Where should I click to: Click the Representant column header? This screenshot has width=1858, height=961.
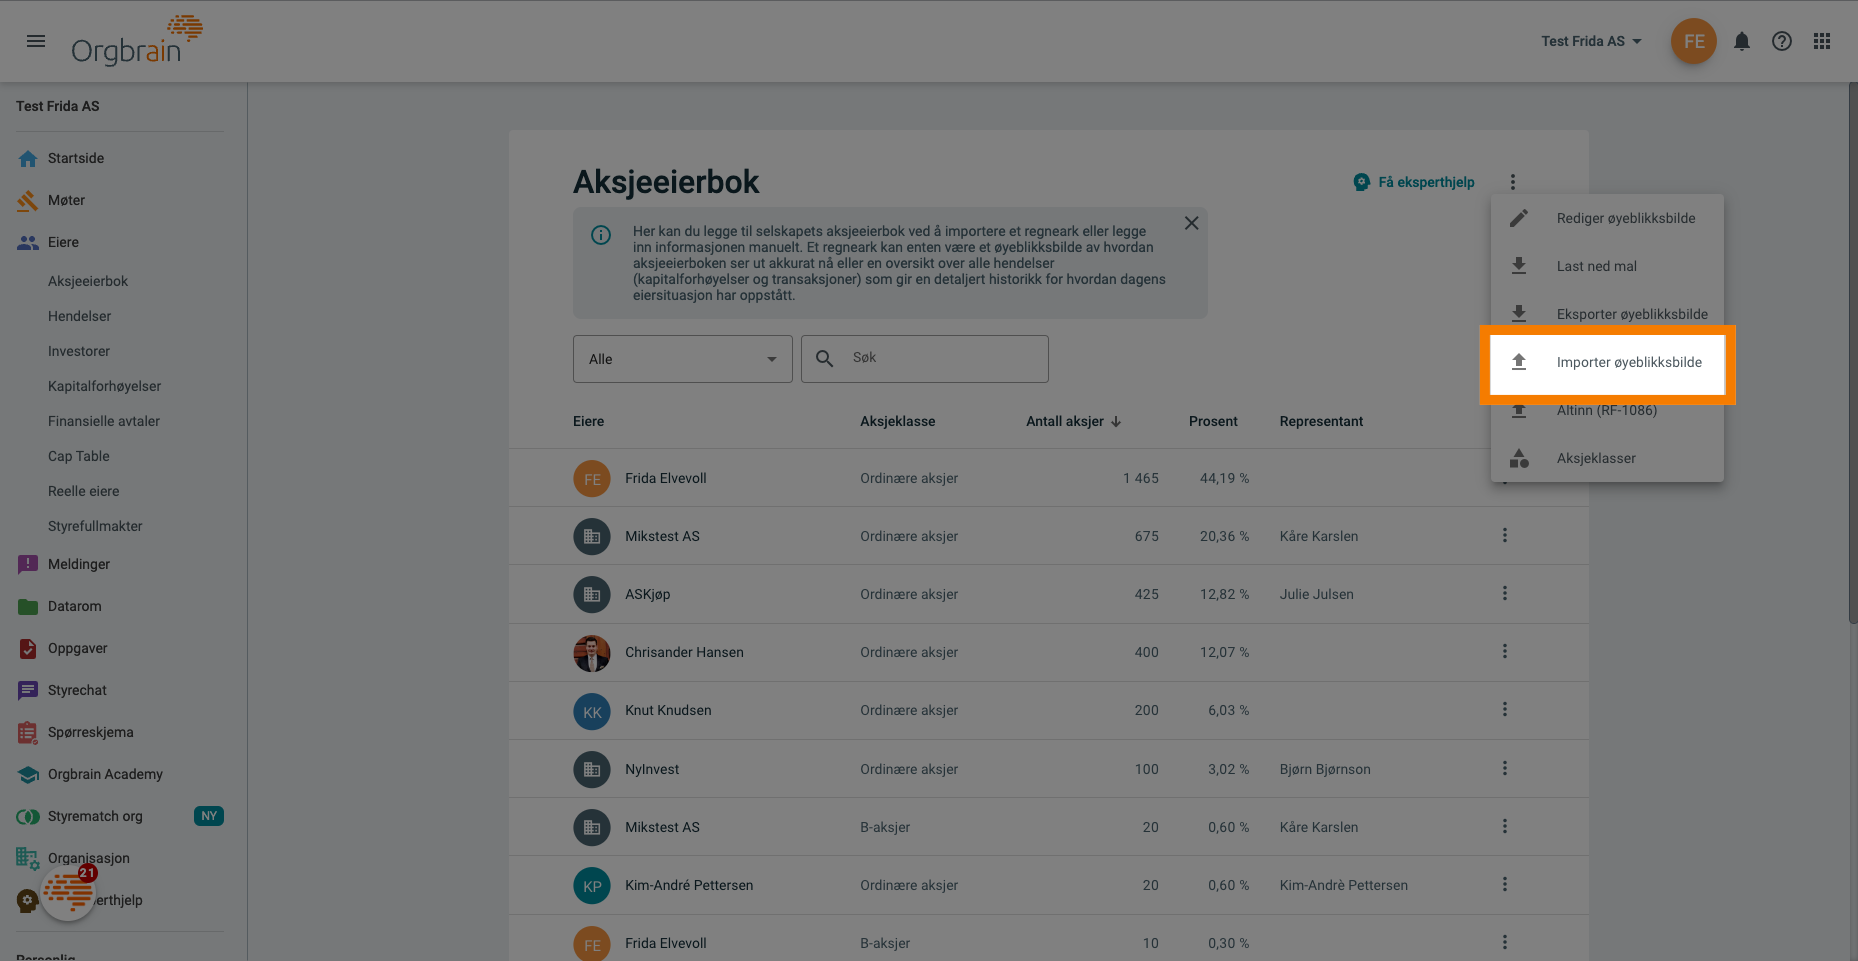[x=1321, y=421]
